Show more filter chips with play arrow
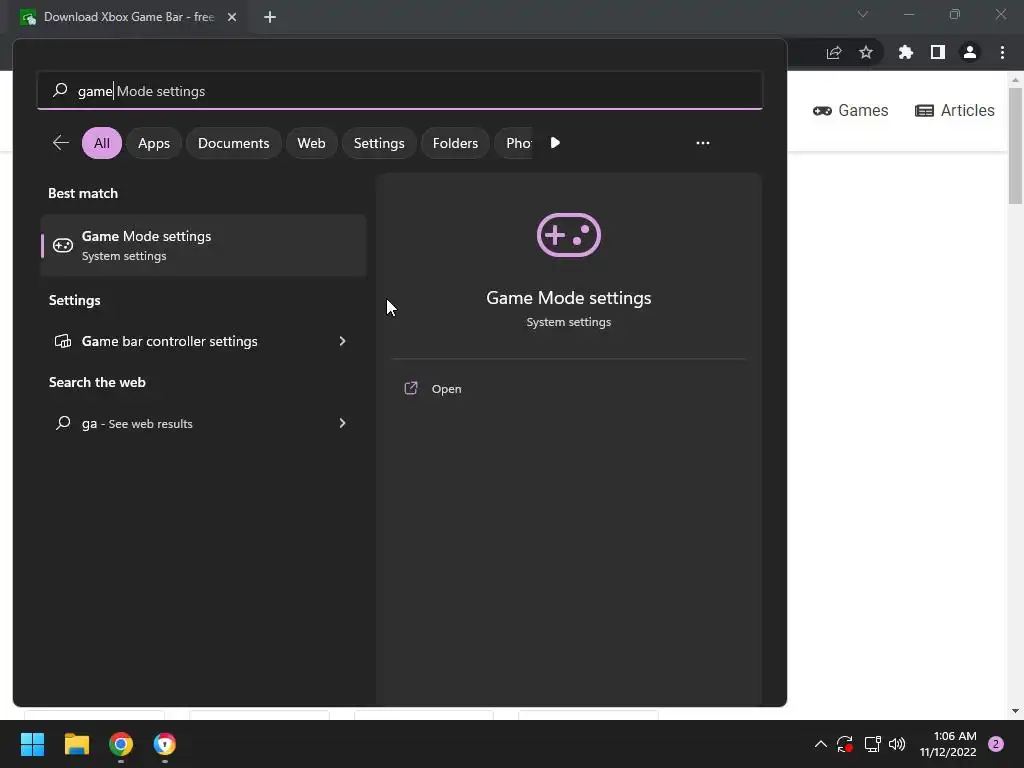This screenshot has height=768, width=1024. point(555,142)
